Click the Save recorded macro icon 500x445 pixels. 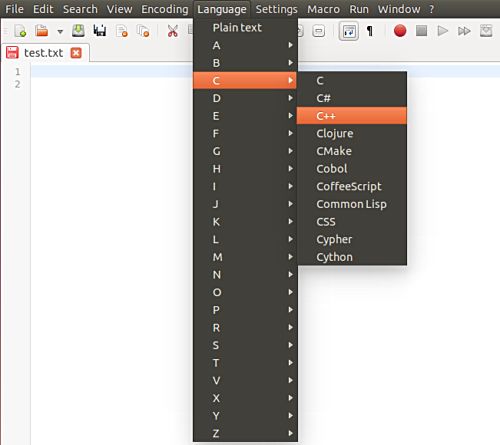[486, 31]
